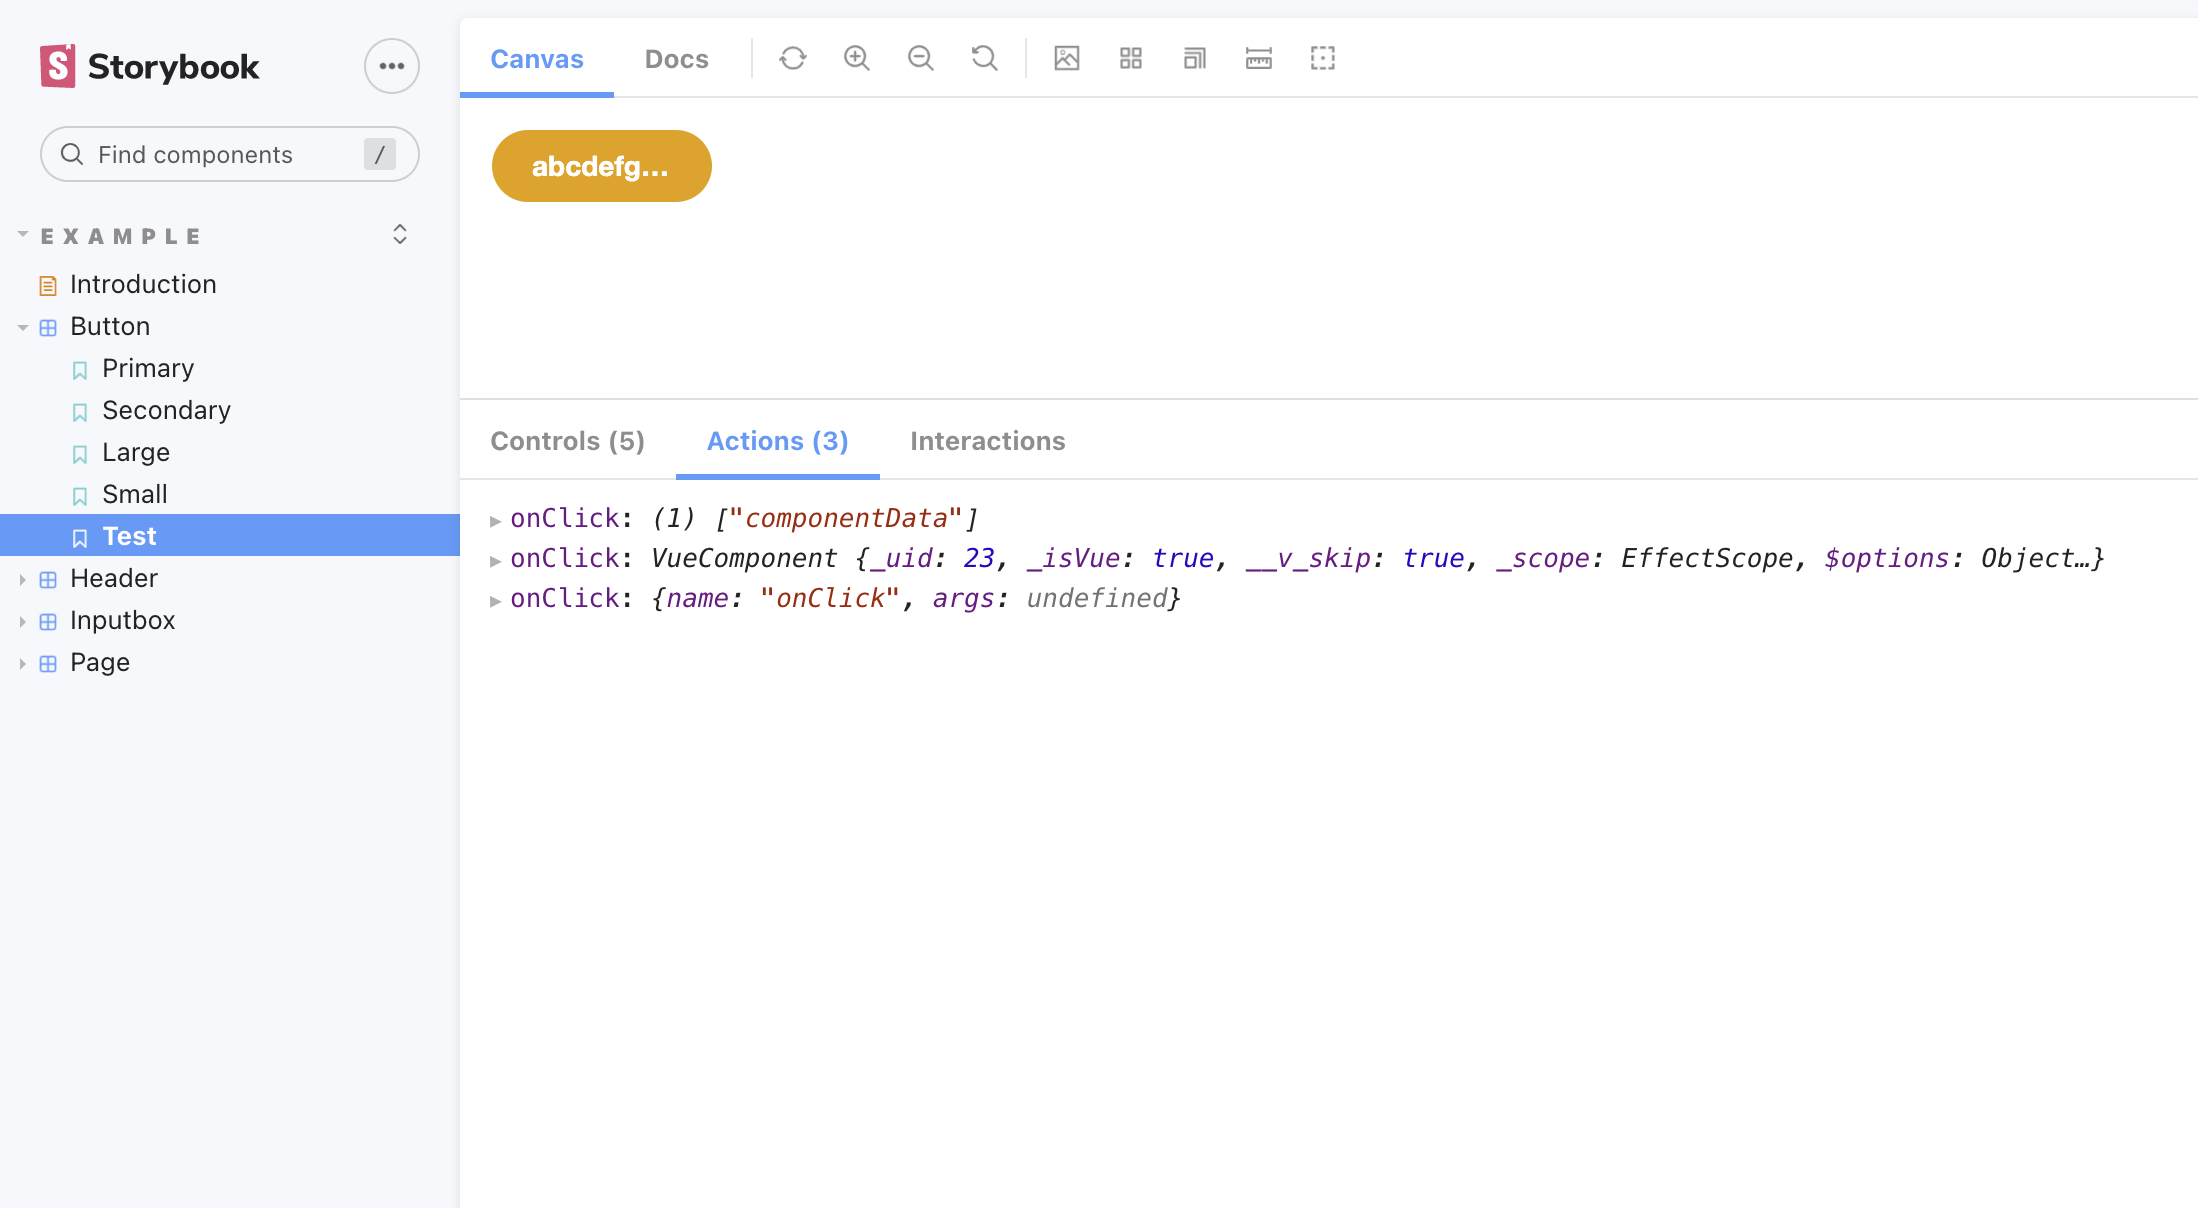Expand the first onClick action log entry
The image size is (2198, 1208).
pos(495,520)
